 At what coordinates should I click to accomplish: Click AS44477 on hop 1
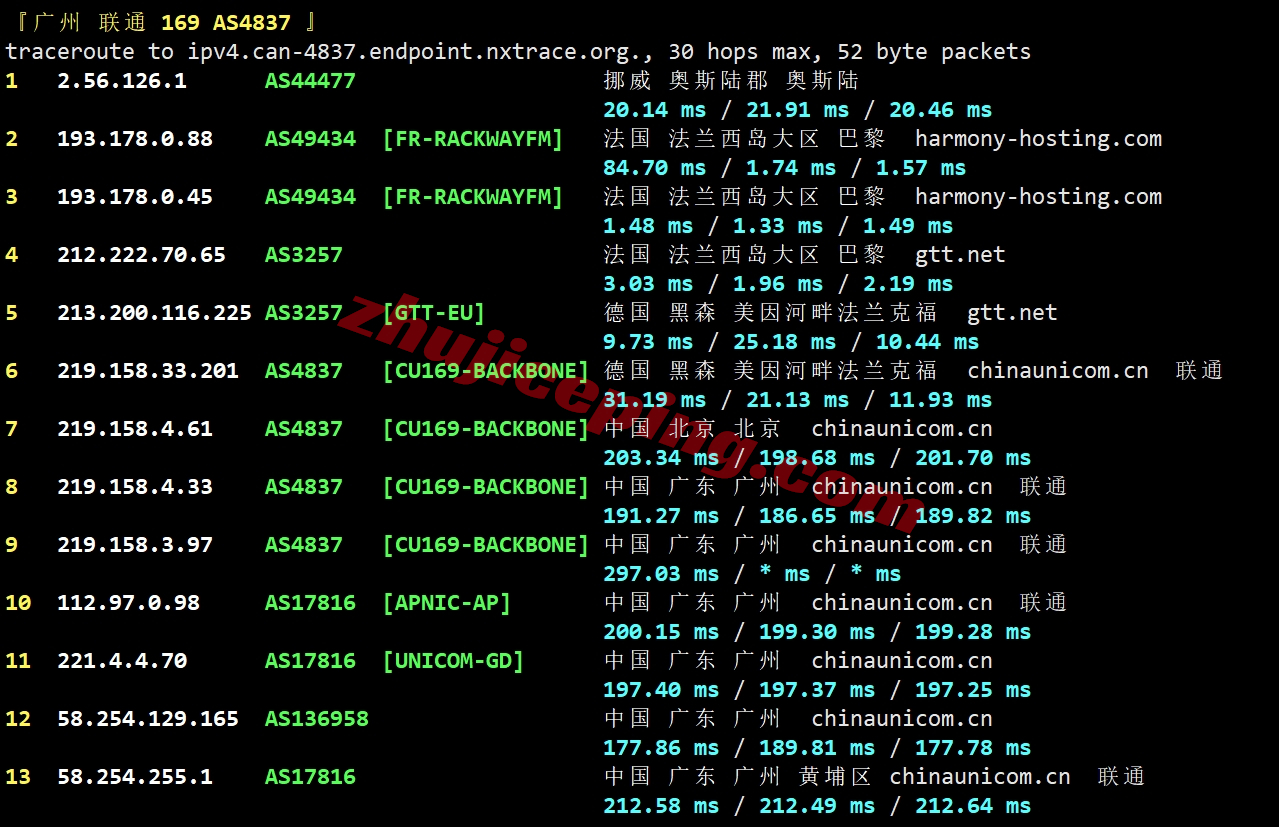tap(310, 81)
